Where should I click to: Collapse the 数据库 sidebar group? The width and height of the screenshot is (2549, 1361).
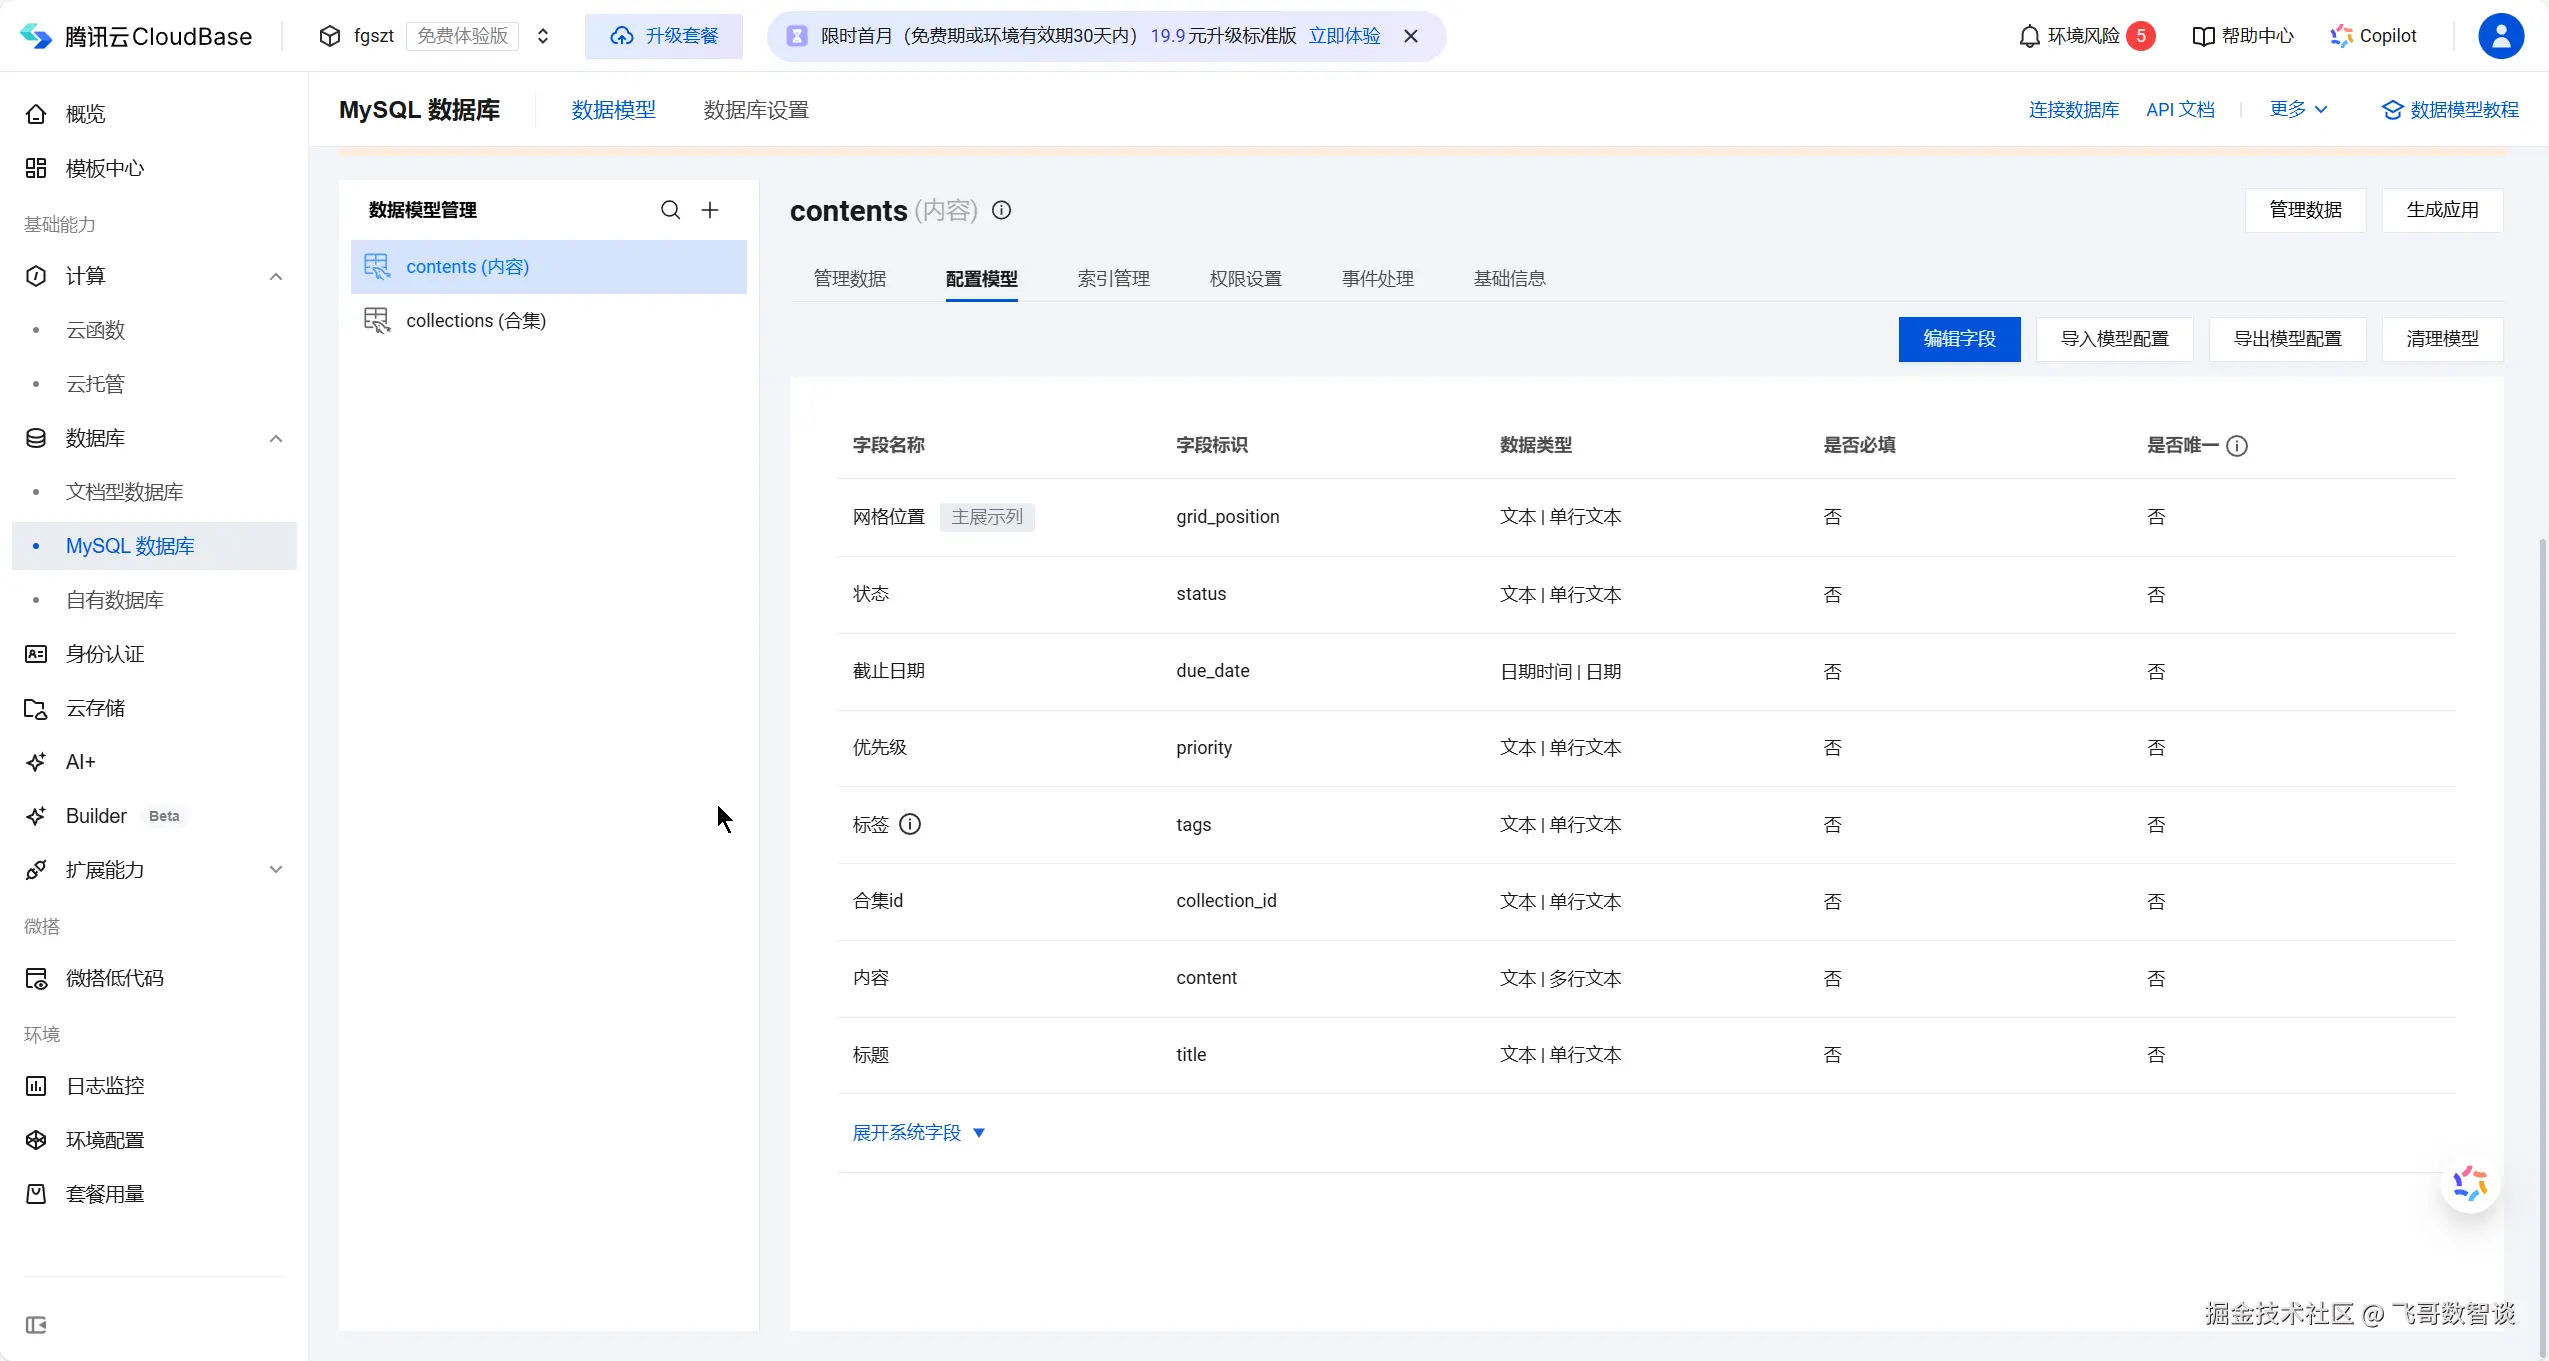(x=276, y=438)
